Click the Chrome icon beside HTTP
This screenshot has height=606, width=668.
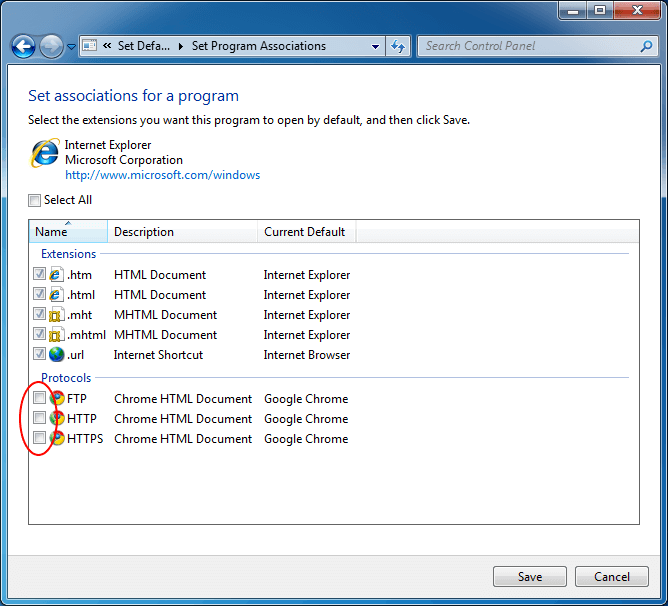(57, 418)
